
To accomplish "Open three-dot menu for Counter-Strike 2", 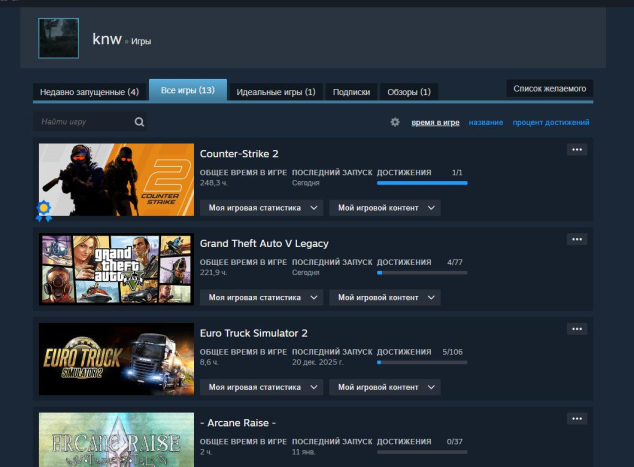I will [x=577, y=150].
